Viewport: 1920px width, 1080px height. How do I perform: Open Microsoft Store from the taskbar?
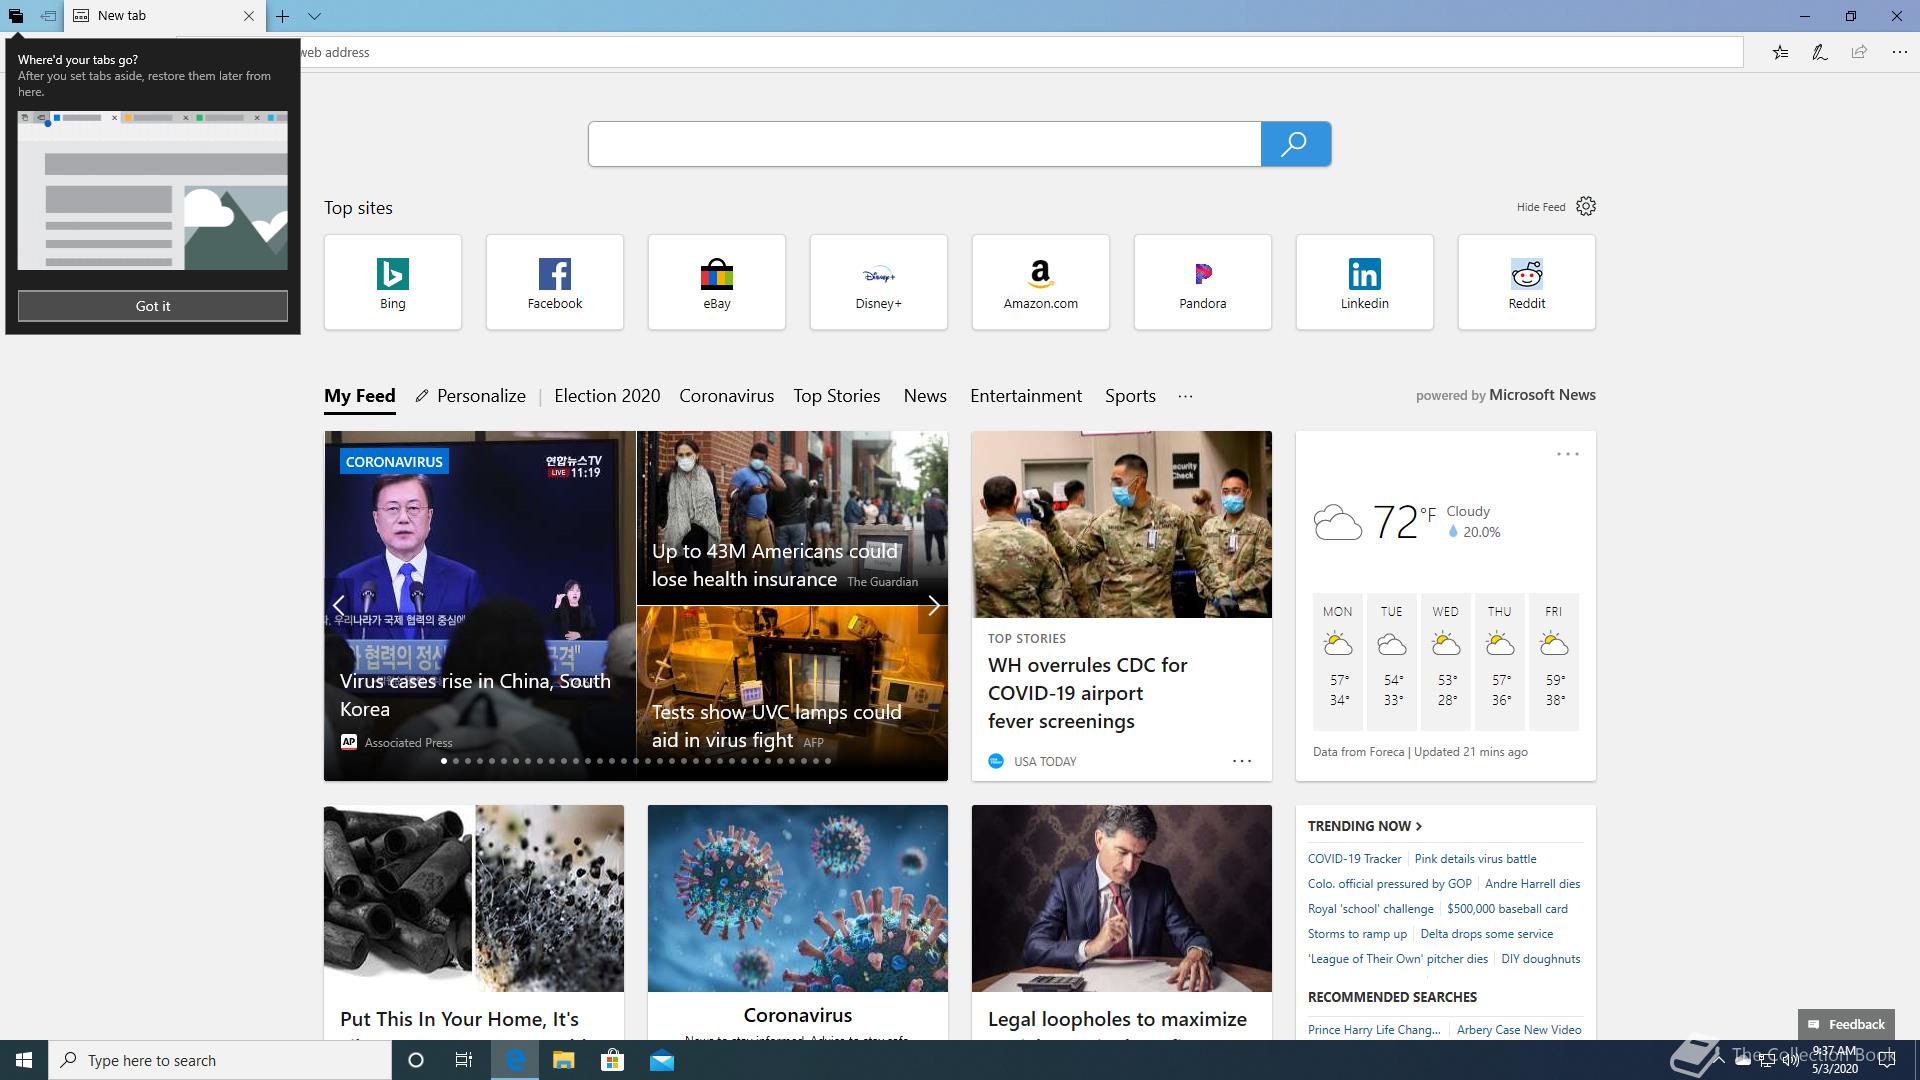(x=612, y=1060)
